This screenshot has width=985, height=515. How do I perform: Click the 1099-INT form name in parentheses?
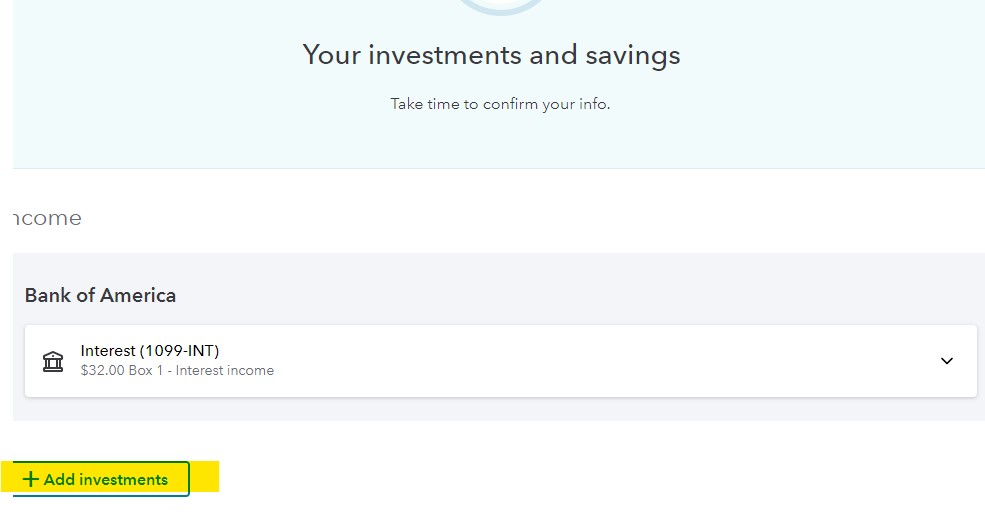179,351
